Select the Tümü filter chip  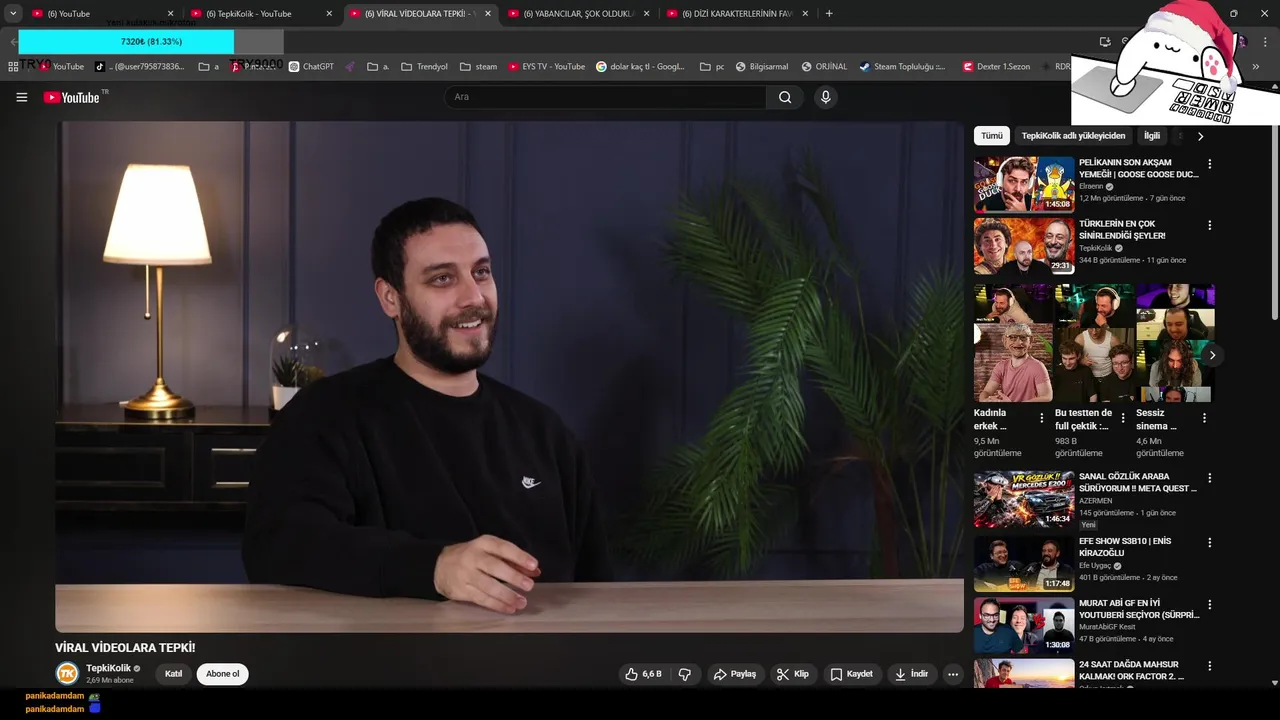point(991,136)
